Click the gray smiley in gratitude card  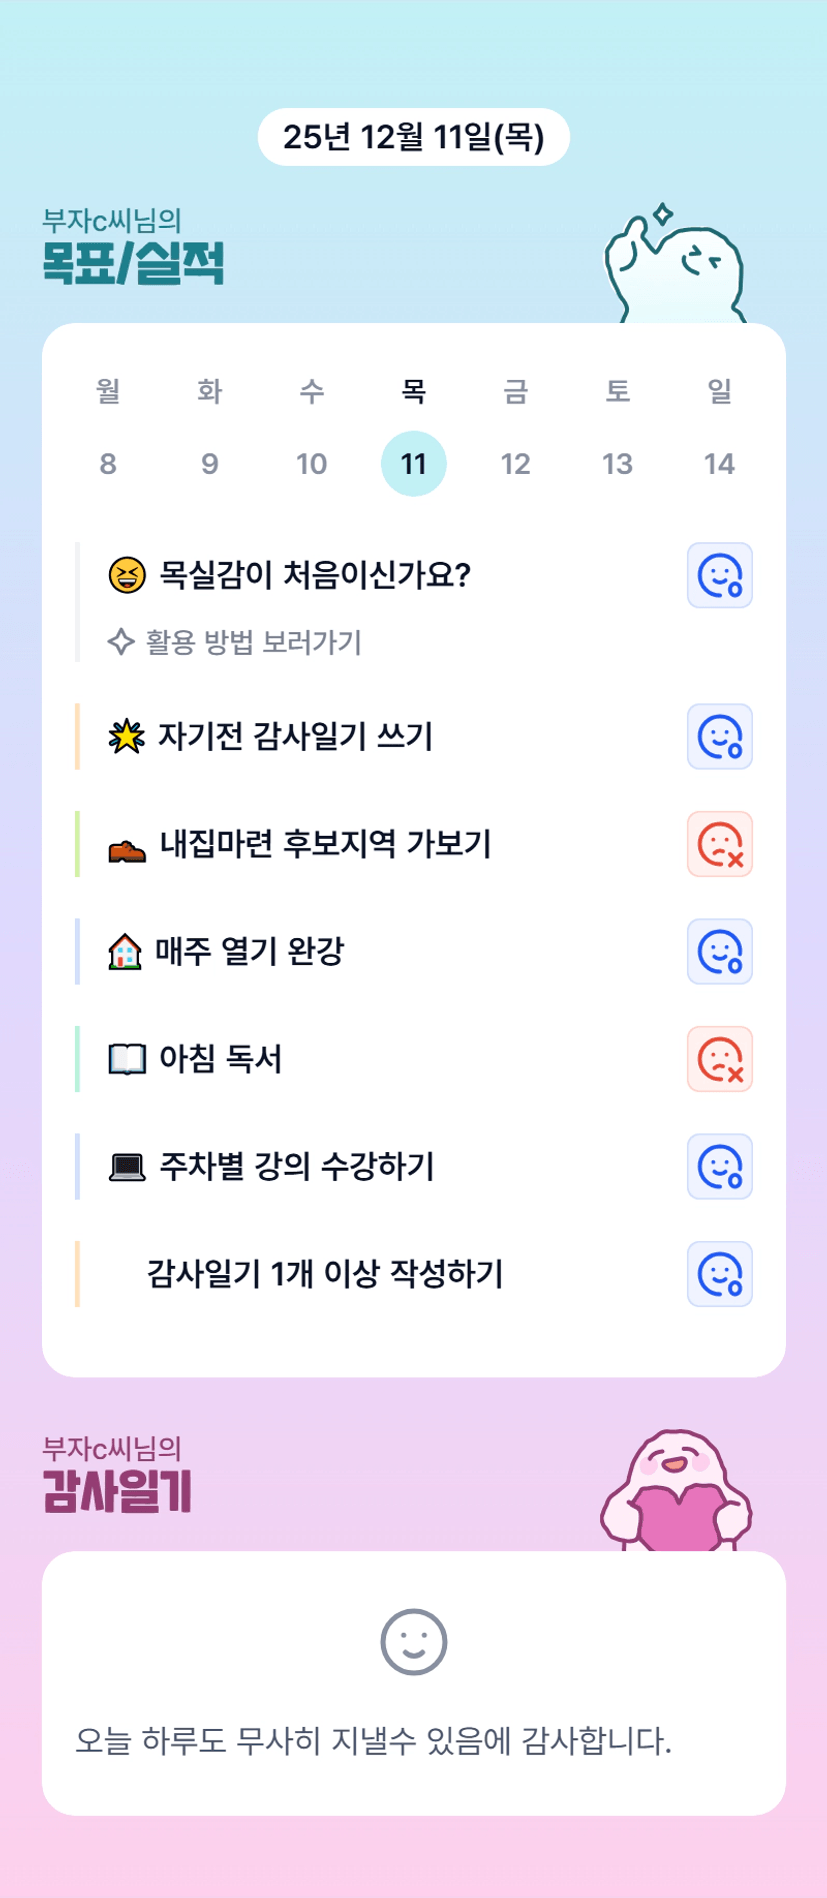(413, 1642)
